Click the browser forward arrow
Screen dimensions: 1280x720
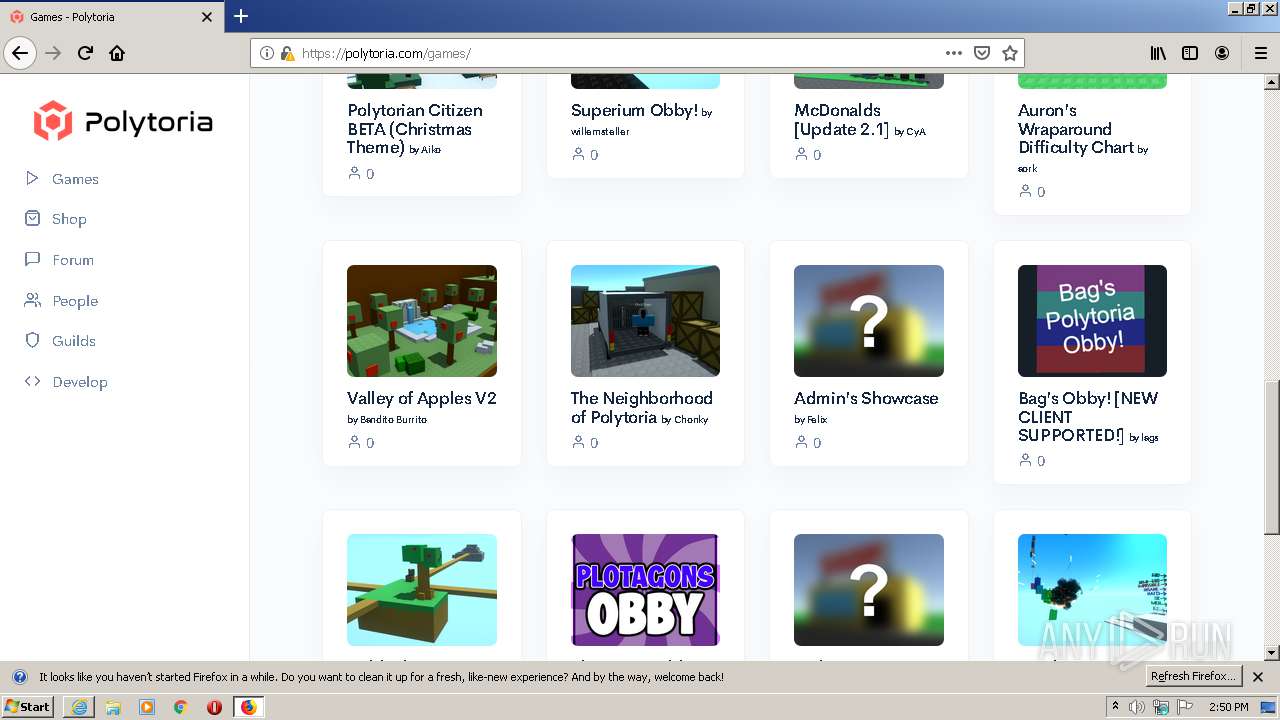point(53,53)
